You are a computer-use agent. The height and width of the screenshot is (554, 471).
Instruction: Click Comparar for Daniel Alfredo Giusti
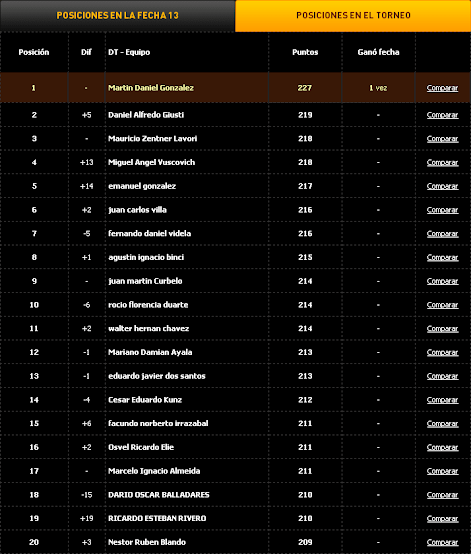[x=442, y=115]
